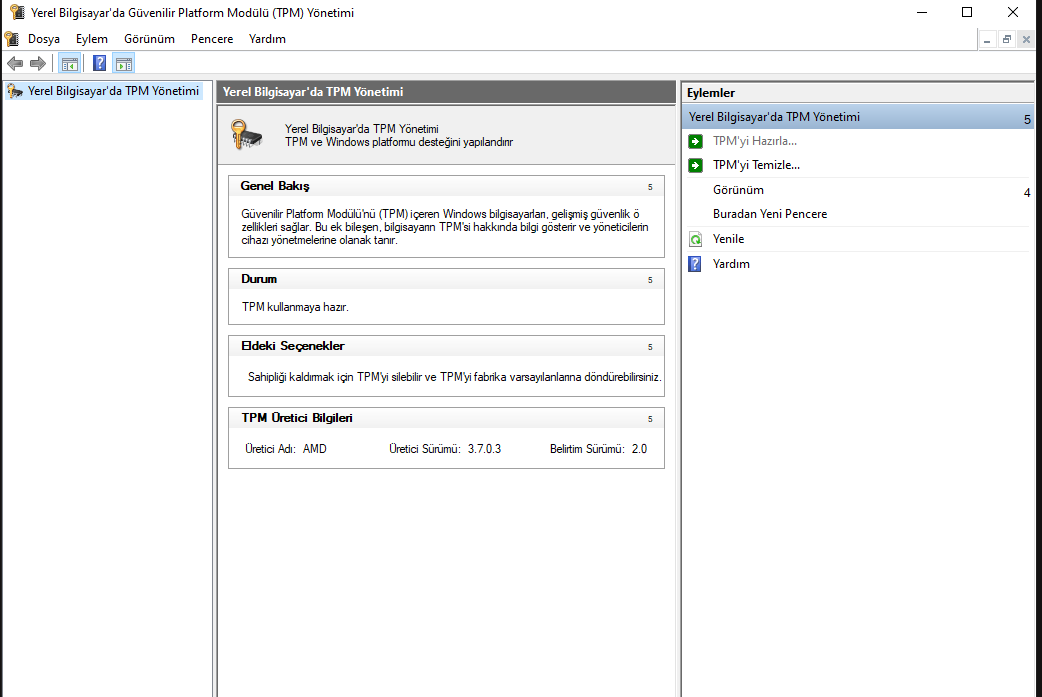Click Yardım in the Eylemler pane
Viewport: 1042px width, 697px height.
pyautogui.click(x=731, y=264)
